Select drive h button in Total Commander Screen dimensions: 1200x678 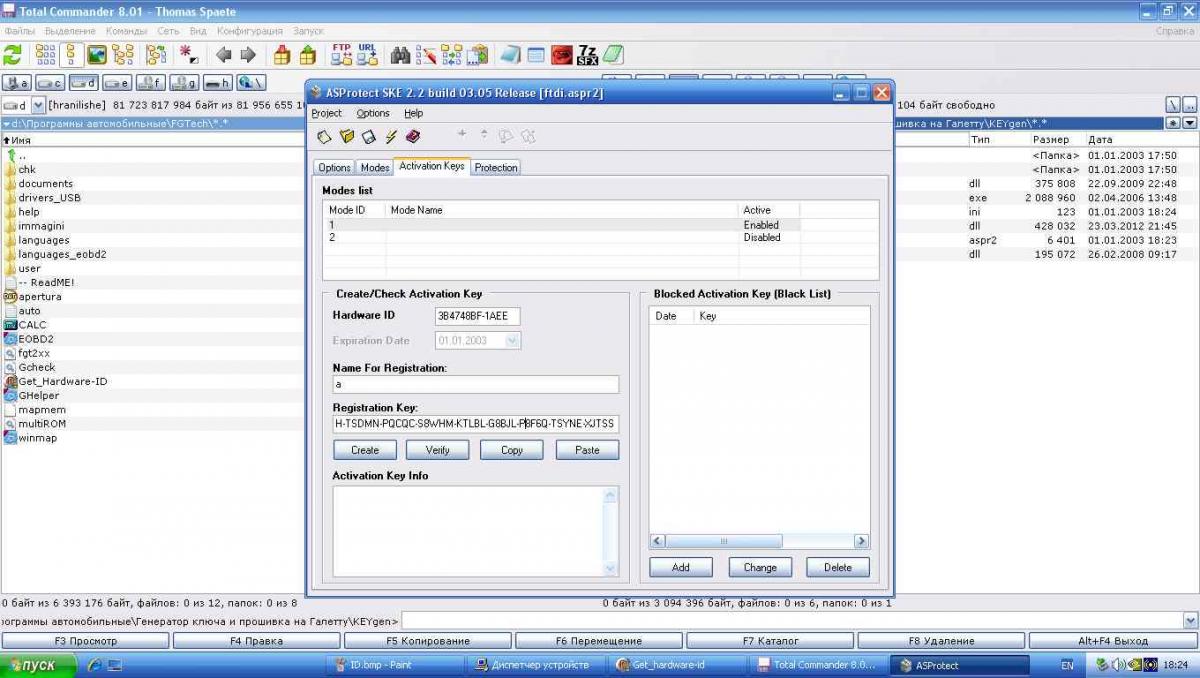point(218,83)
